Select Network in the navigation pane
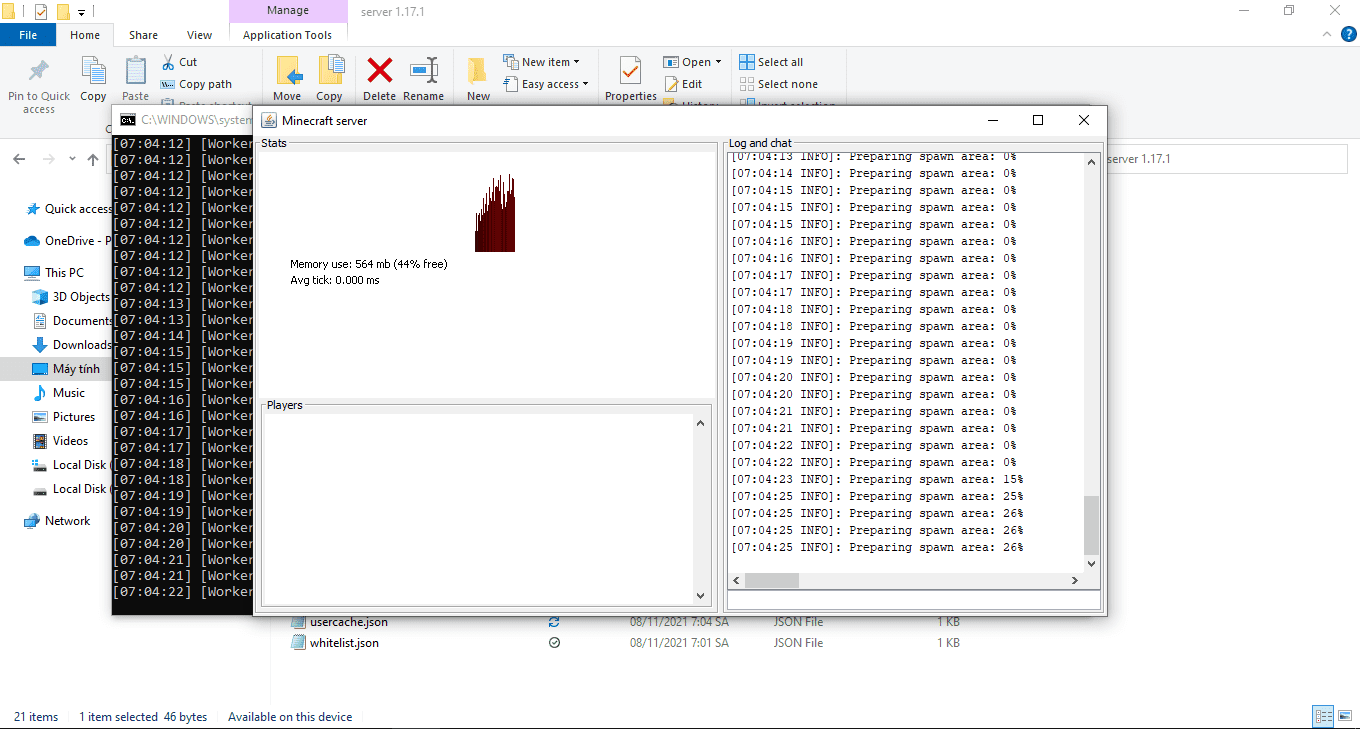 (x=57, y=521)
